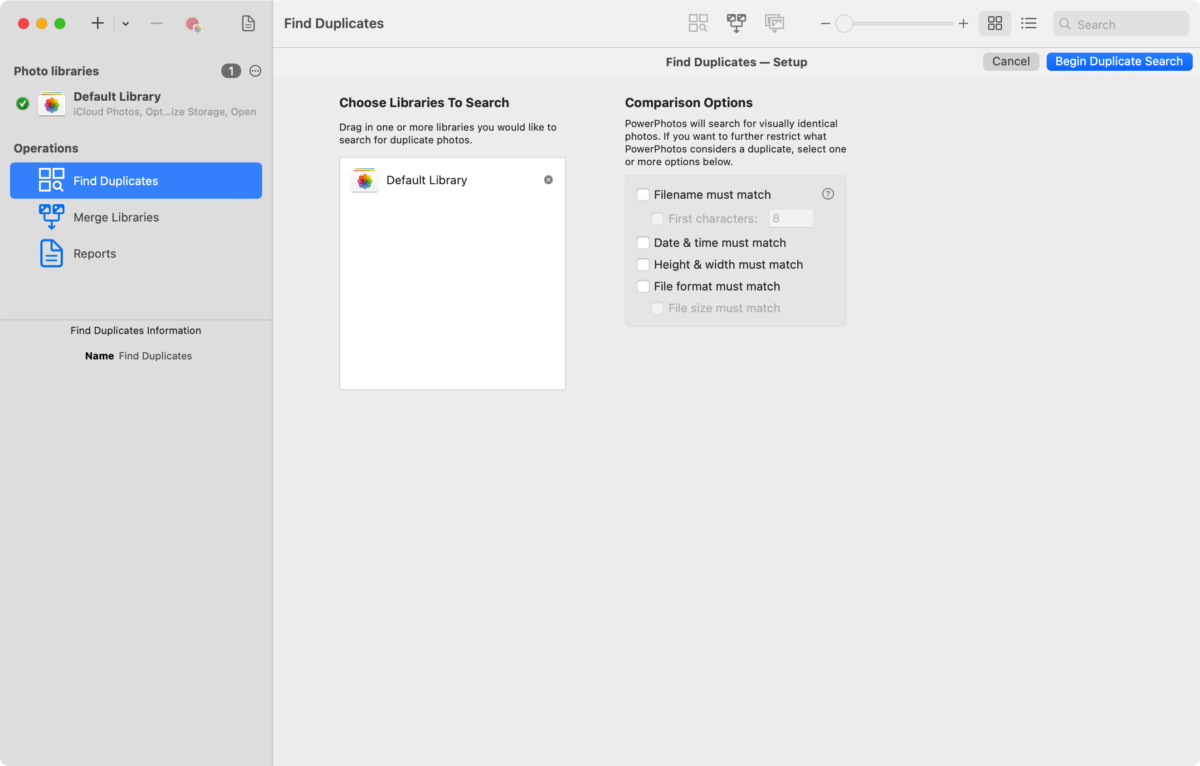Enable File format must match
This screenshot has height=766, width=1200.
click(643, 287)
